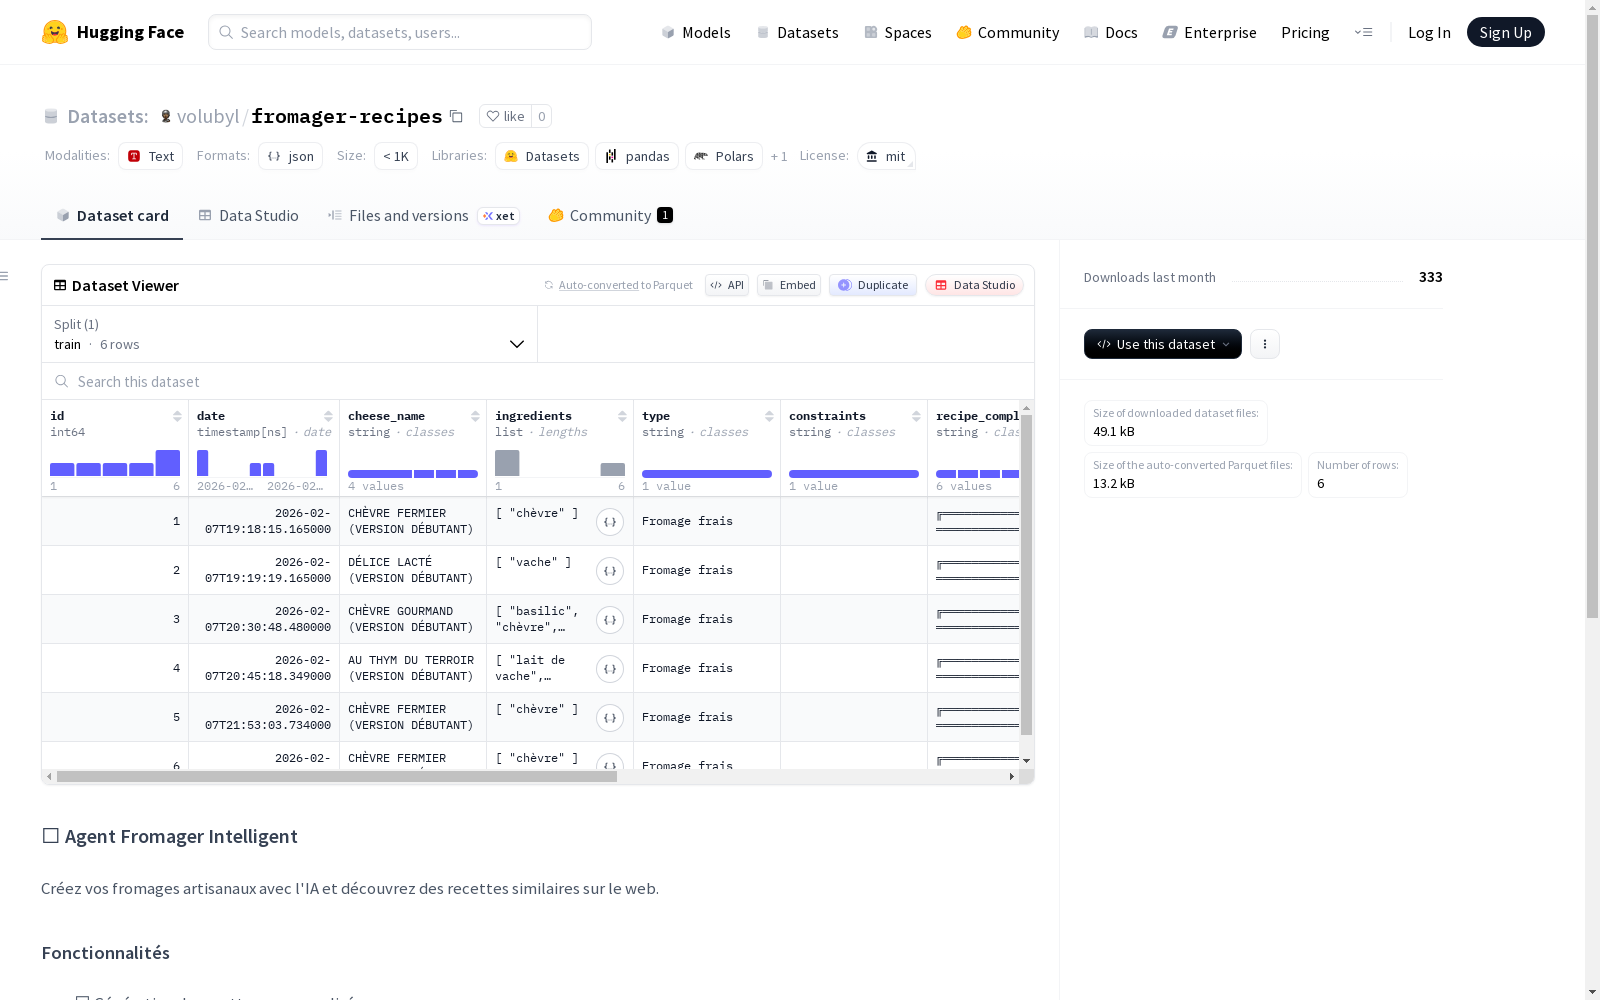Click the ingredients lengths histogram
This screenshot has height=1000, width=1600.
560,463
